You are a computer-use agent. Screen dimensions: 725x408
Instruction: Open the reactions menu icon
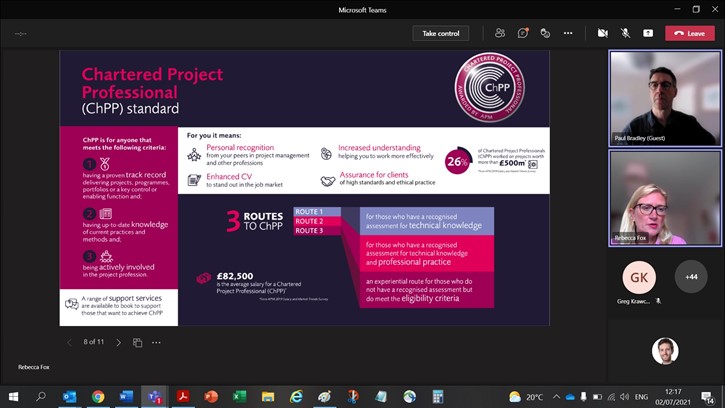[545, 33]
